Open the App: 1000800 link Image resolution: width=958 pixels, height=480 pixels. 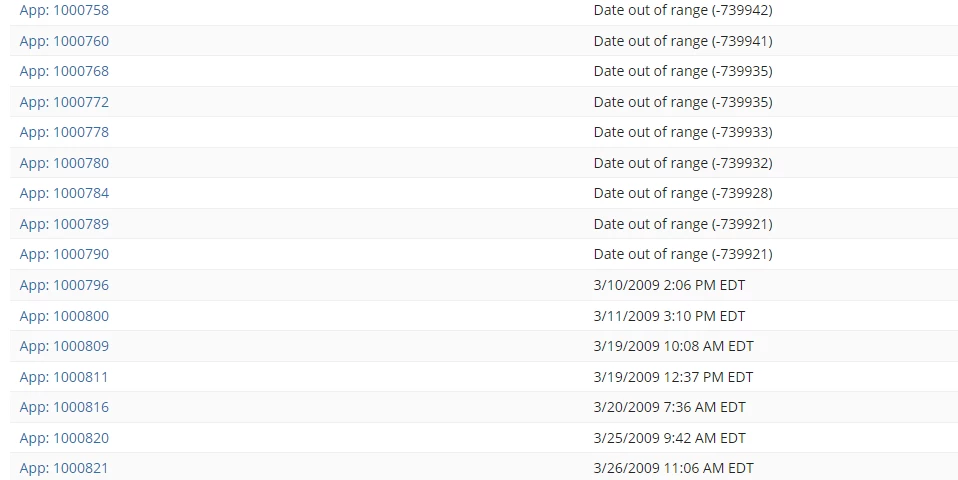(x=64, y=316)
